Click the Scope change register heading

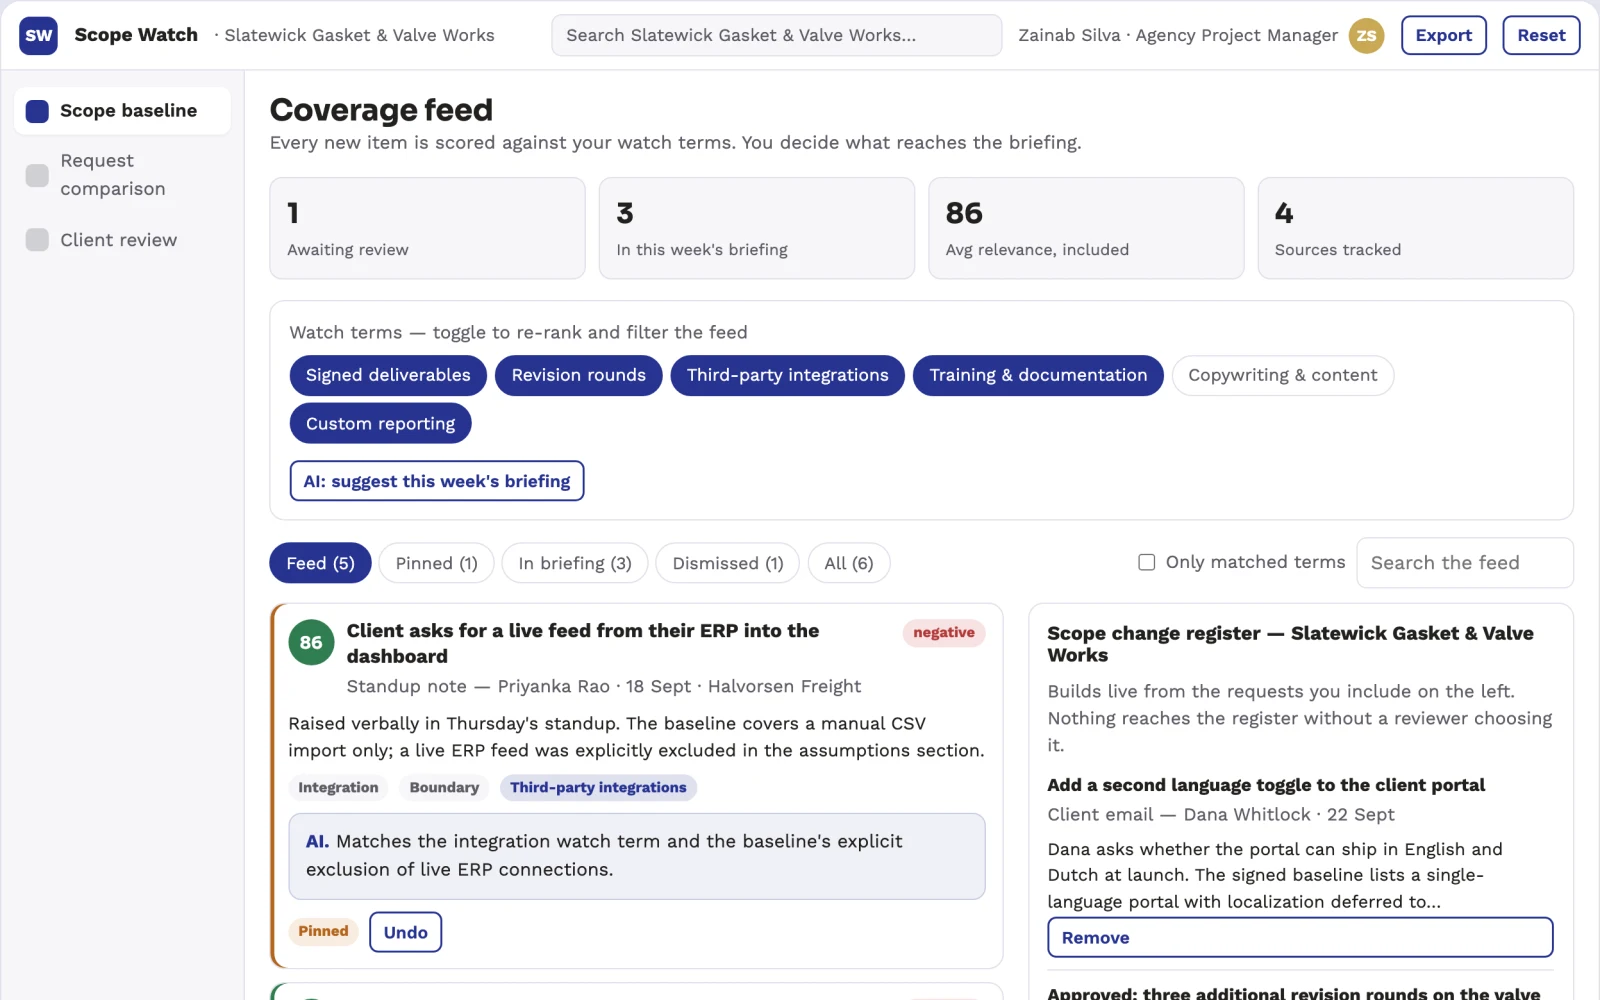[x=1291, y=644]
